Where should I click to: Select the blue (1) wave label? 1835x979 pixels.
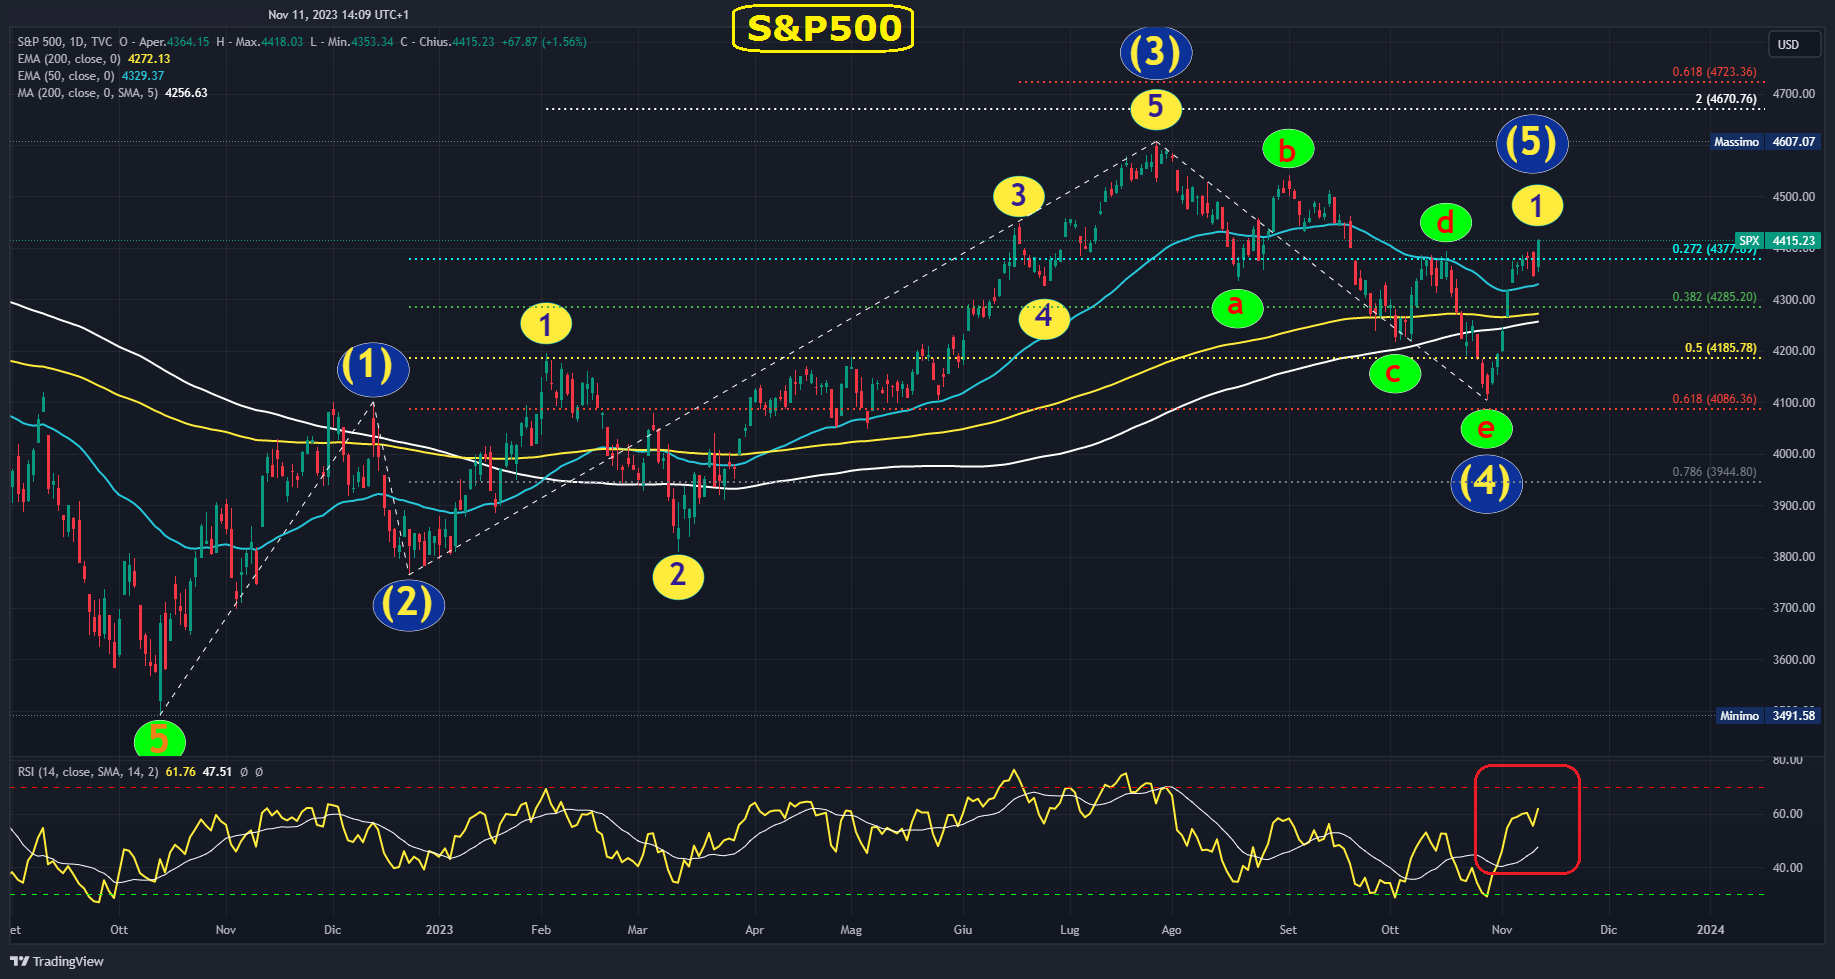(373, 368)
